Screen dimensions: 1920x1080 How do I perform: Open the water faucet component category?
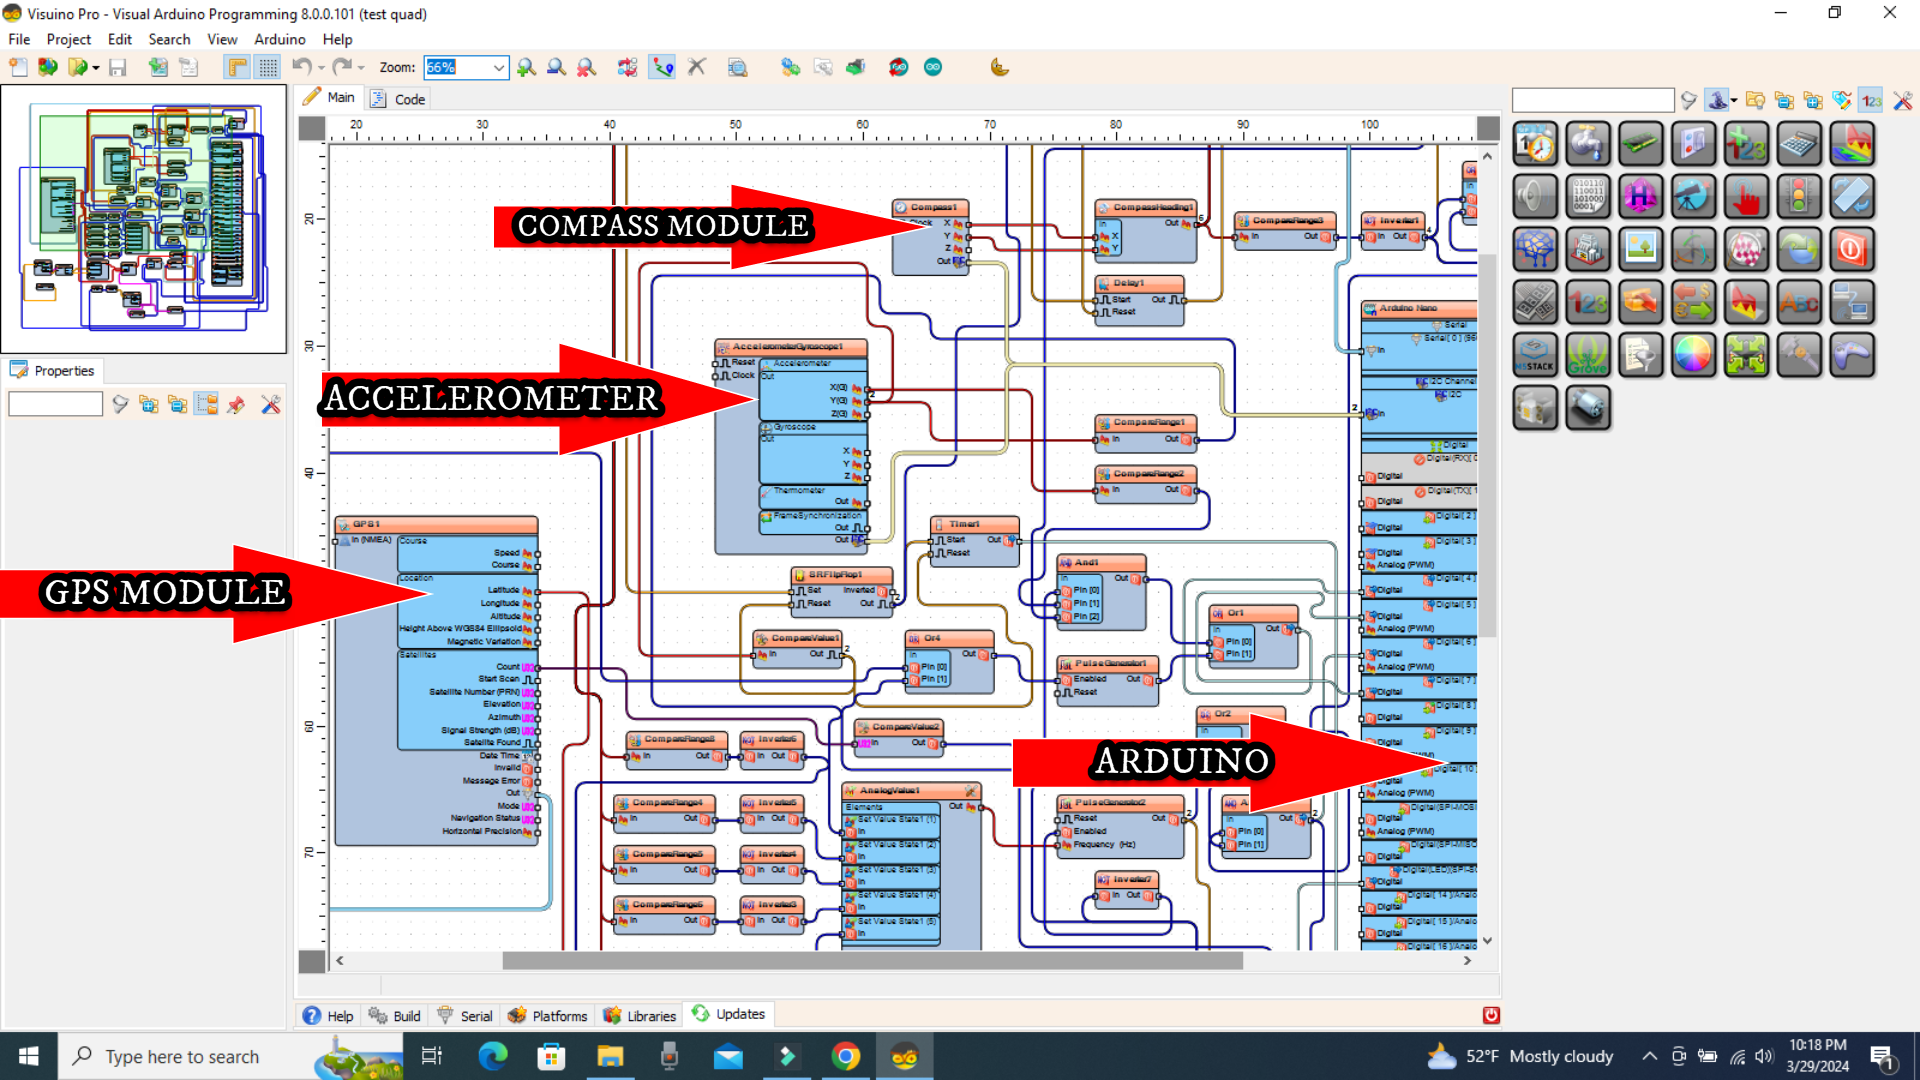1588,144
